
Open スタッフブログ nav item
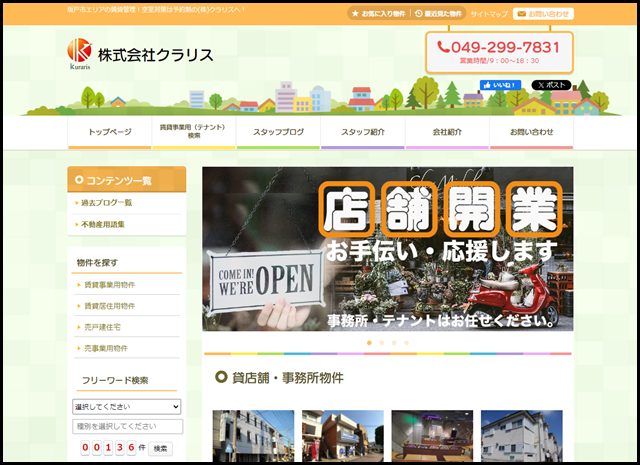click(x=278, y=133)
